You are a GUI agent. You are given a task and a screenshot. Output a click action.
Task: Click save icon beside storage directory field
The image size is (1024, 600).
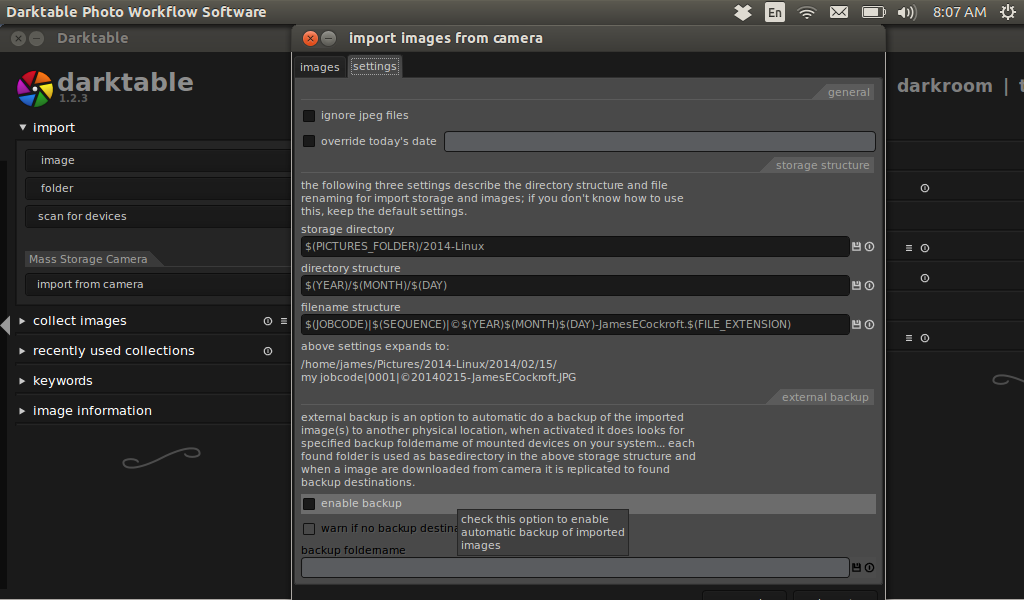pyautogui.click(x=857, y=247)
